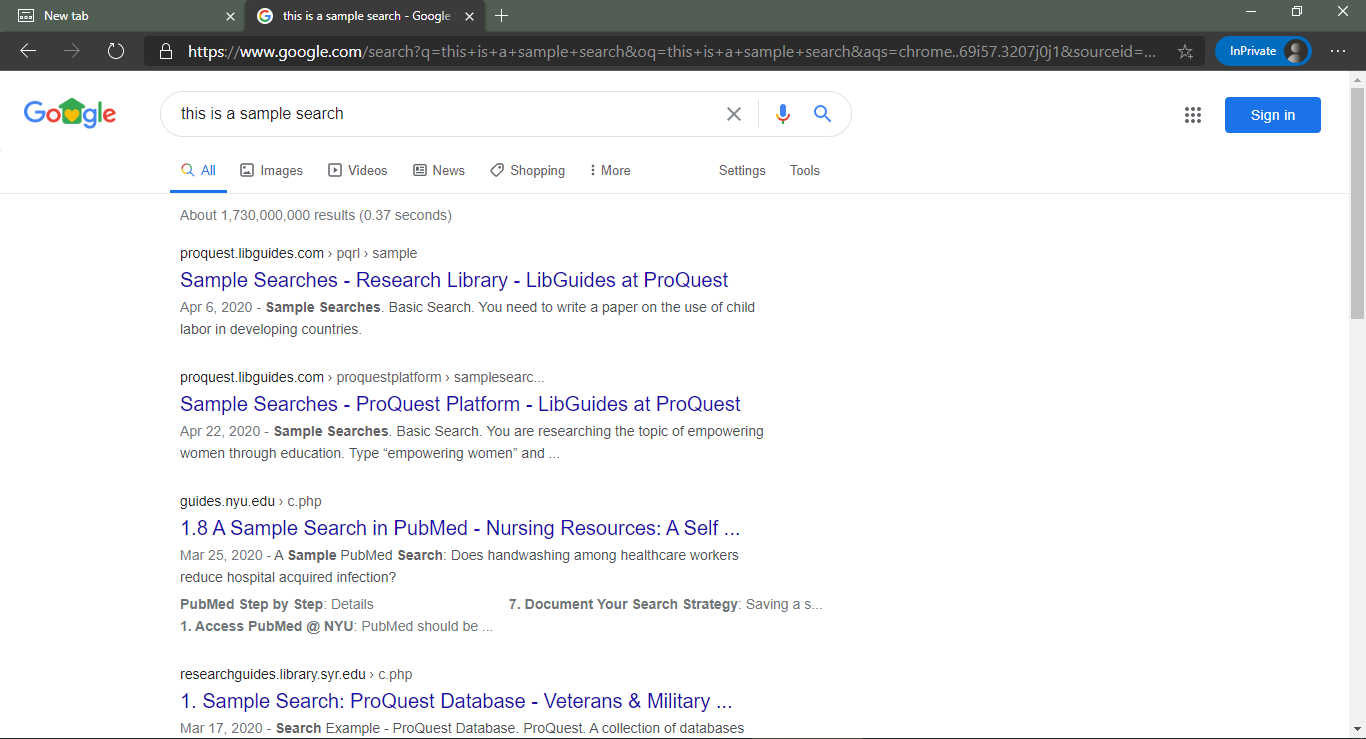The width and height of the screenshot is (1366, 739).
Task: Switch to Videos results
Action: coord(358,171)
